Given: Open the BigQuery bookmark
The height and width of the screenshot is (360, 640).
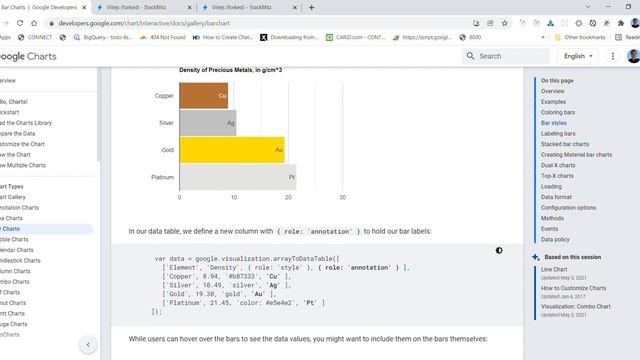Looking at the screenshot, I should tap(103, 37).
